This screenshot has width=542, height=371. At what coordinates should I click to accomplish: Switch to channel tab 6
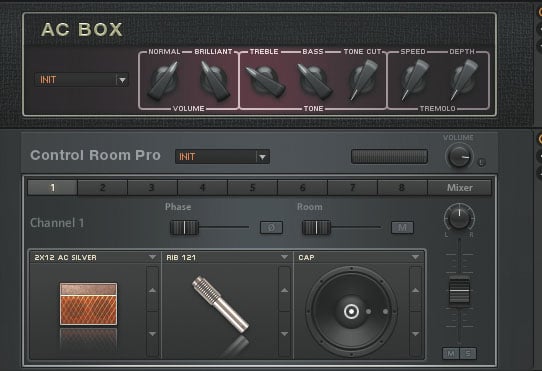302,187
